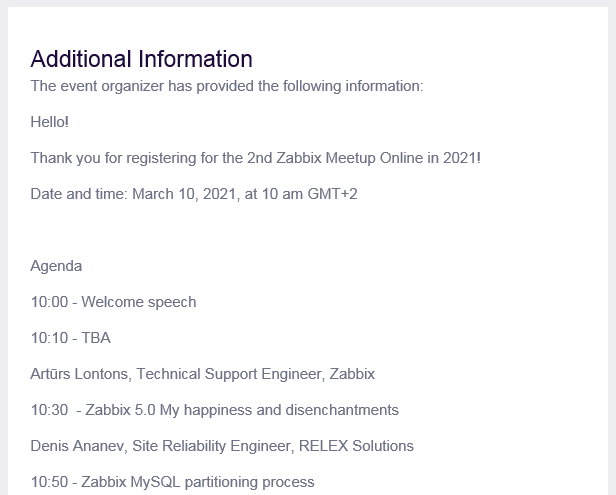Click the "GMT+2" timezone text

[335, 194]
